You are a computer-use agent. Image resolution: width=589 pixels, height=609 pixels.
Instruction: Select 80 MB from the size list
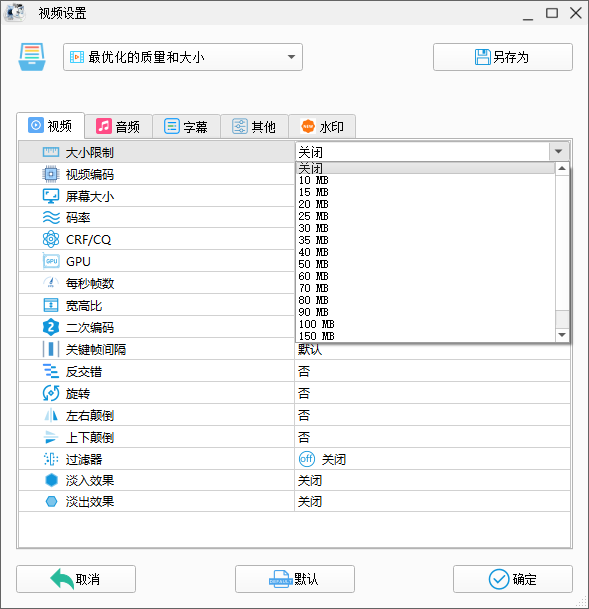(425, 300)
